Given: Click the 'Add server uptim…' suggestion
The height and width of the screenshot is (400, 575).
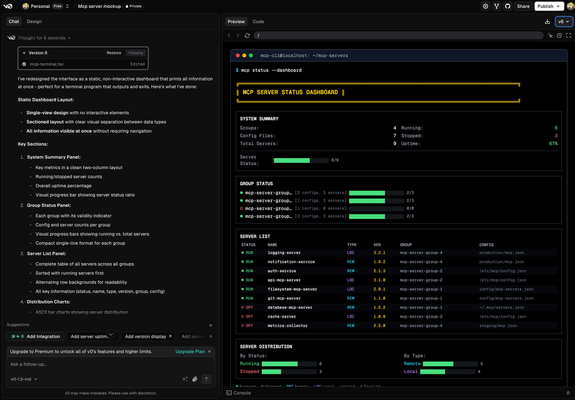Looking at the screenshot, I should pyautogui.click(x=89, y=336).
